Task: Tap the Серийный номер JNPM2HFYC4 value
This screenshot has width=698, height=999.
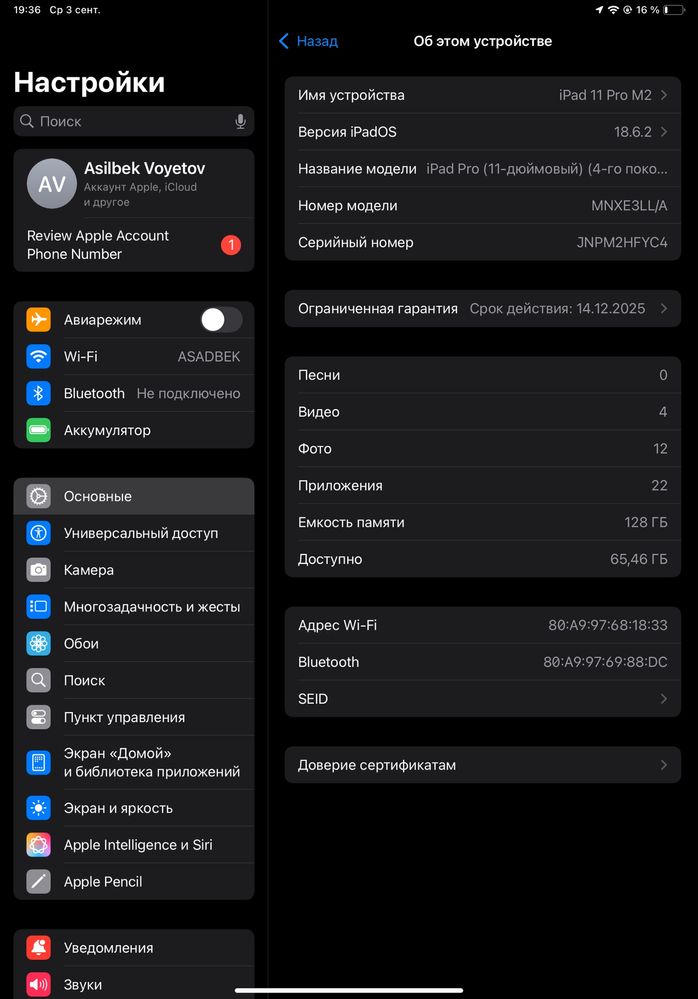Action: (x=622, y=243)
